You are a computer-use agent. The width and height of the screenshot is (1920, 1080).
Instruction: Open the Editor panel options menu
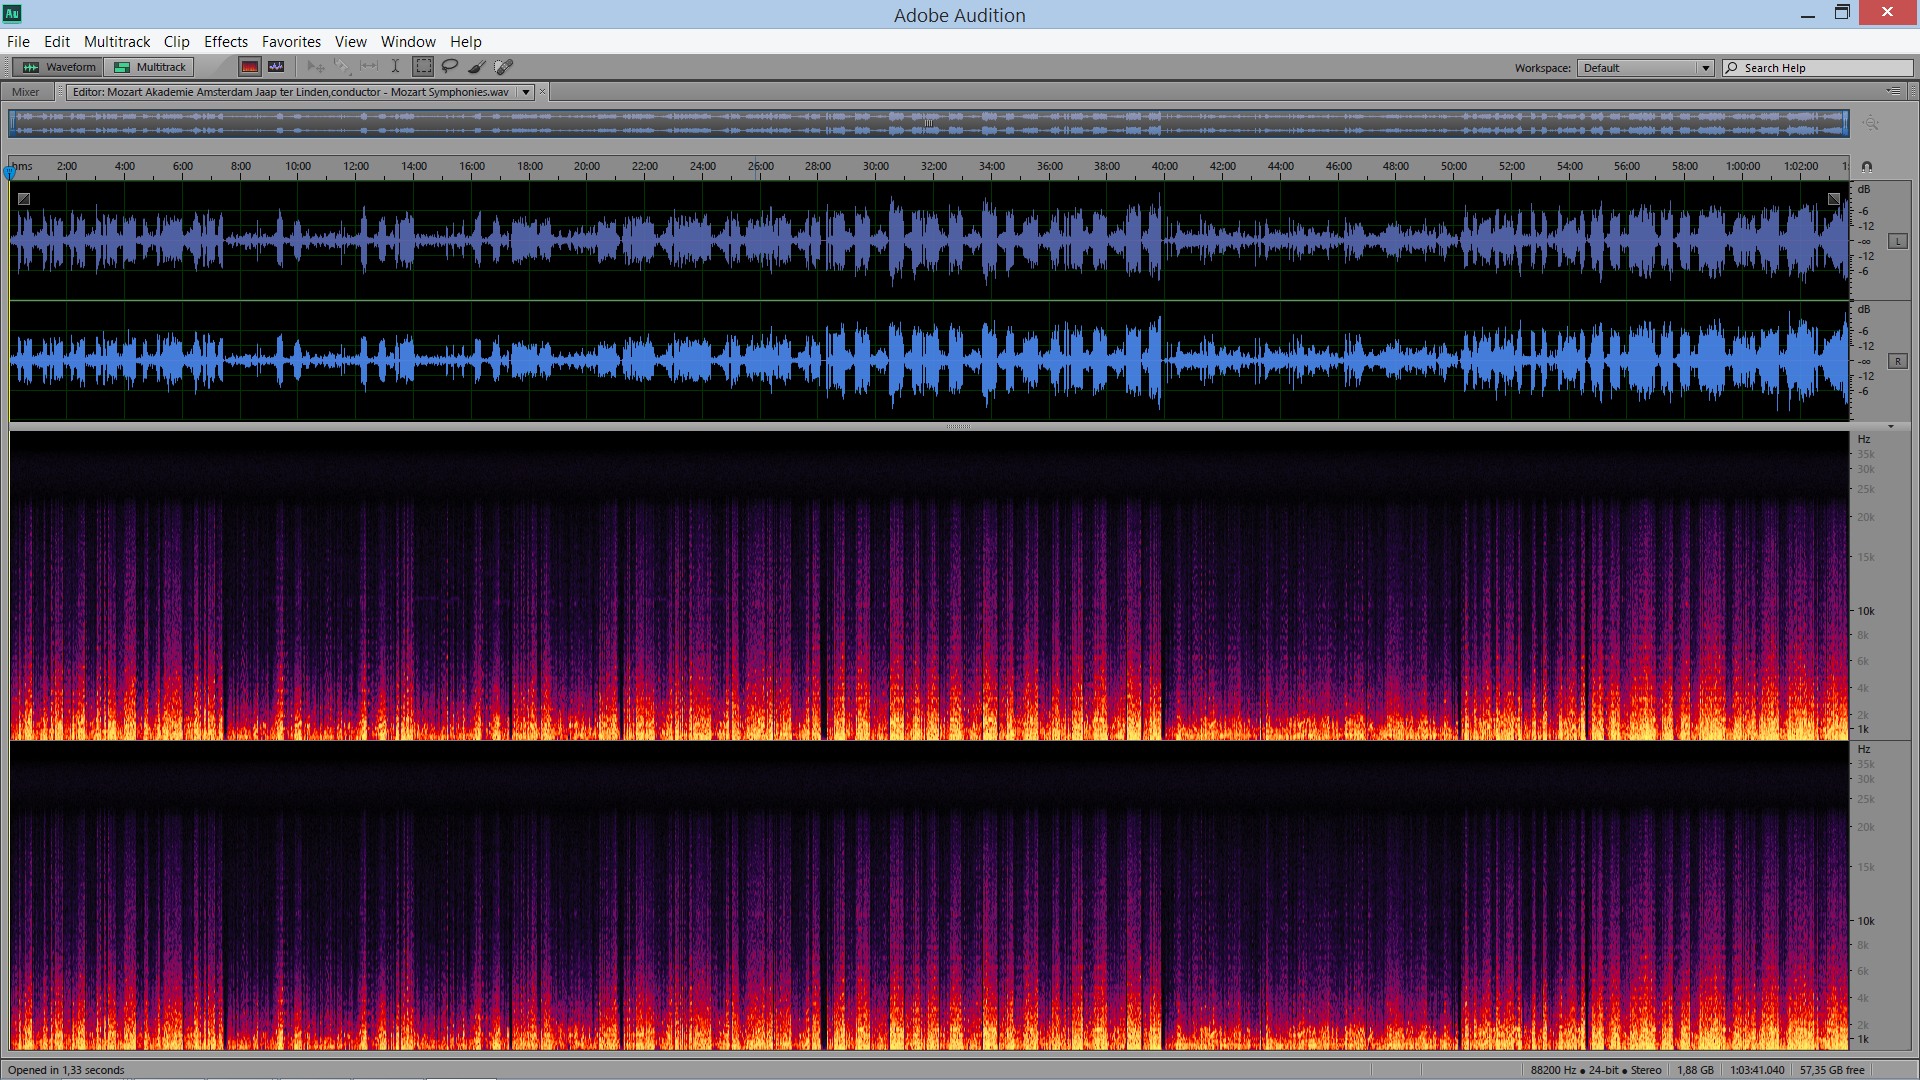click(1894, 91)
